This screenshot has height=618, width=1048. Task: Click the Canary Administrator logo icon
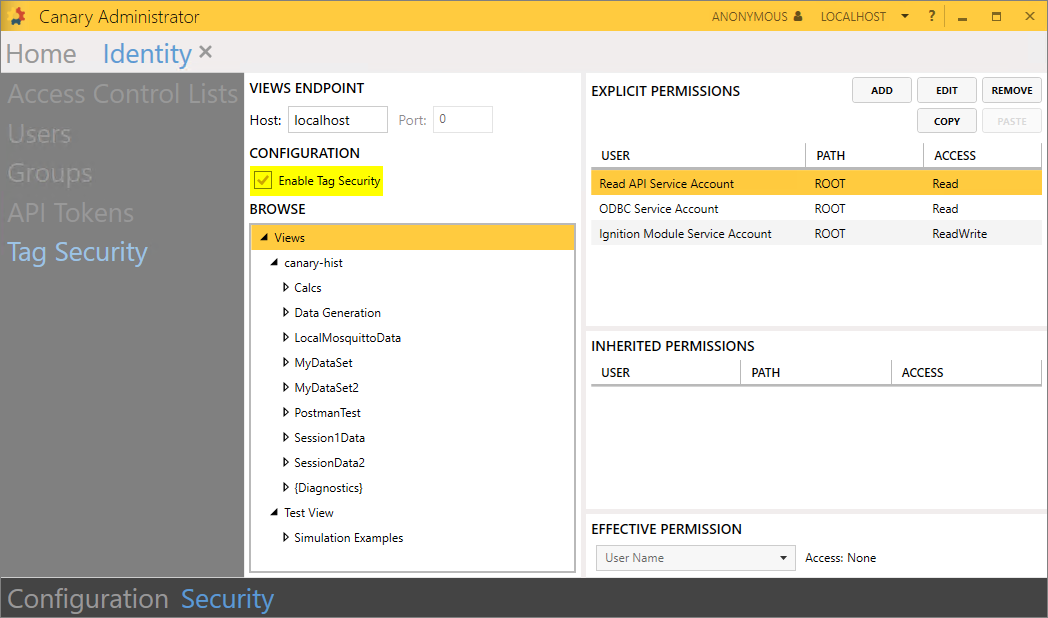18,17
